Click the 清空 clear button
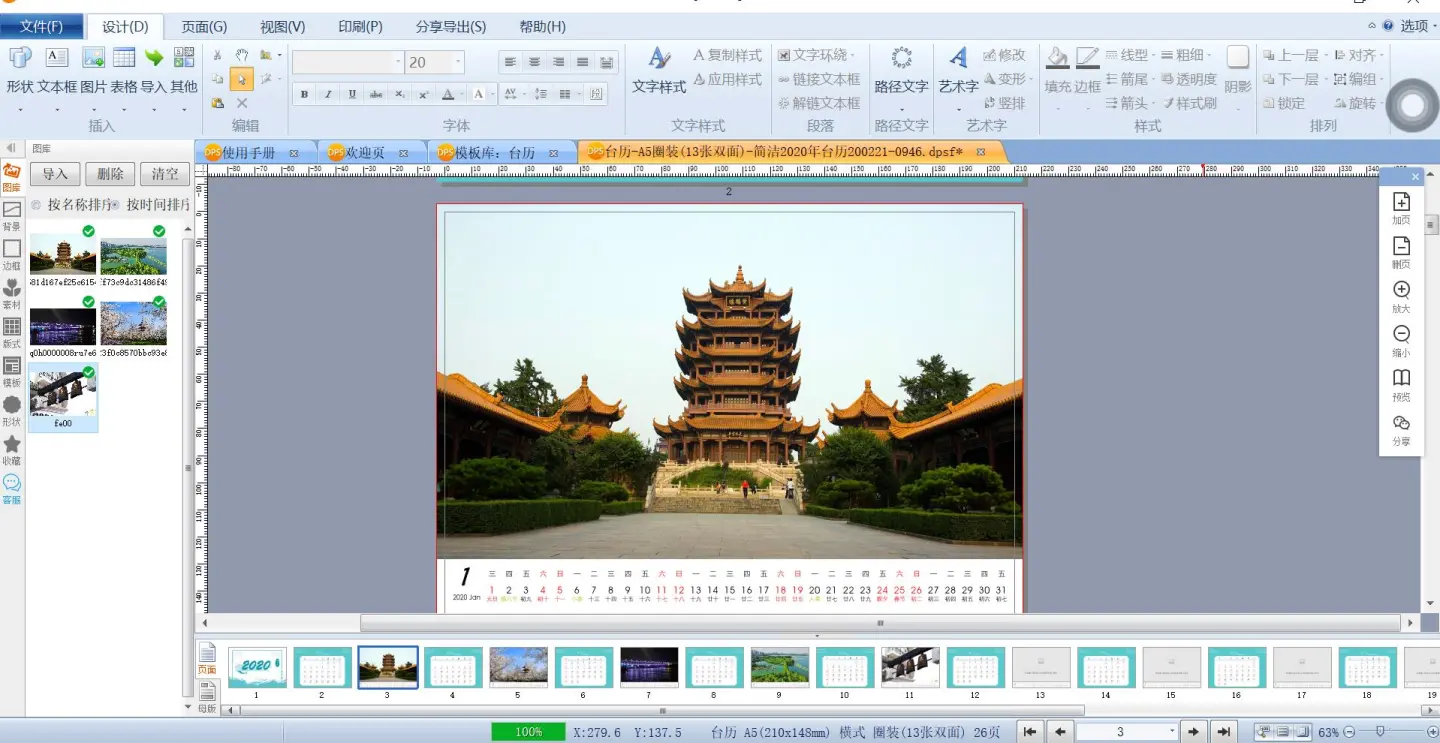 pyautogui.click(x=165, y=174)
